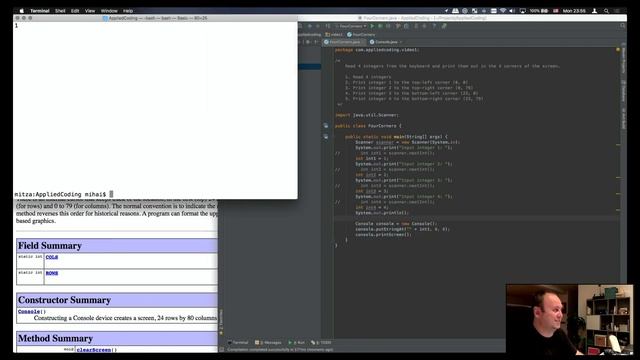Open Spotlight search in menu bar
The width and height of the screenshot is (640, 360).
point(607,11)
